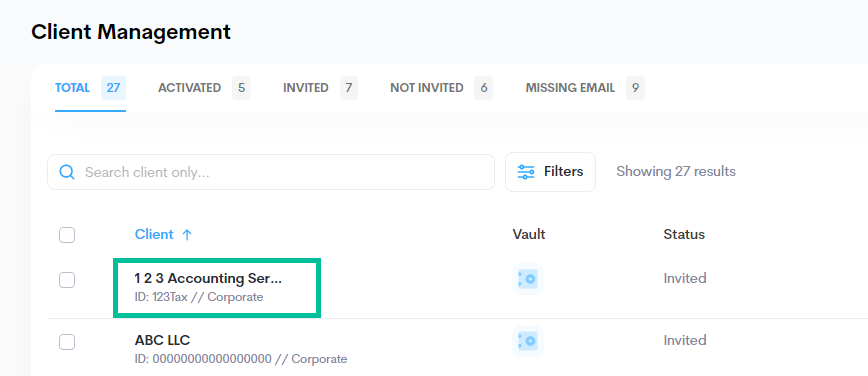The image size is (868, 376).
Task: Open the ABC LLC client record
Action: point(162,340)
